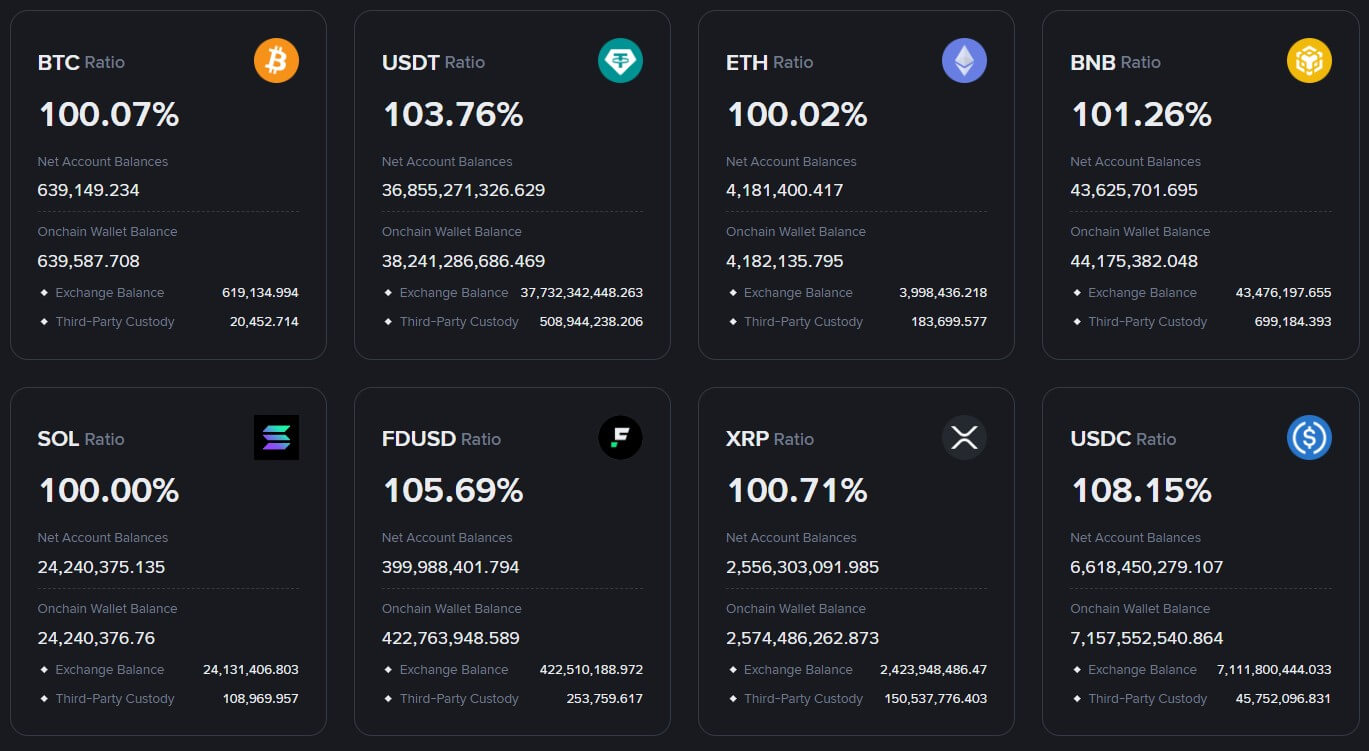Click SOL Net Account Balances amount
Screen dimensions: 1369x751
101,567
